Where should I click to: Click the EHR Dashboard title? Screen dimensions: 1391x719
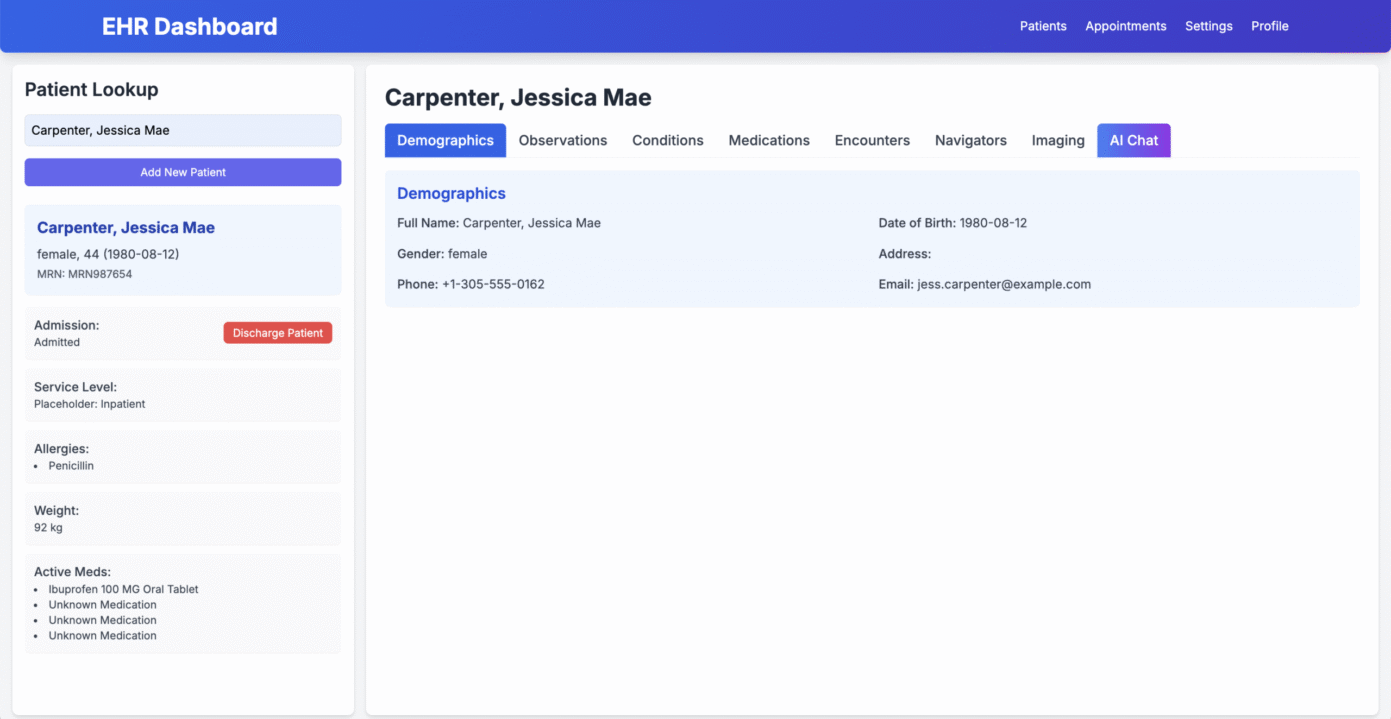(190, 27)
